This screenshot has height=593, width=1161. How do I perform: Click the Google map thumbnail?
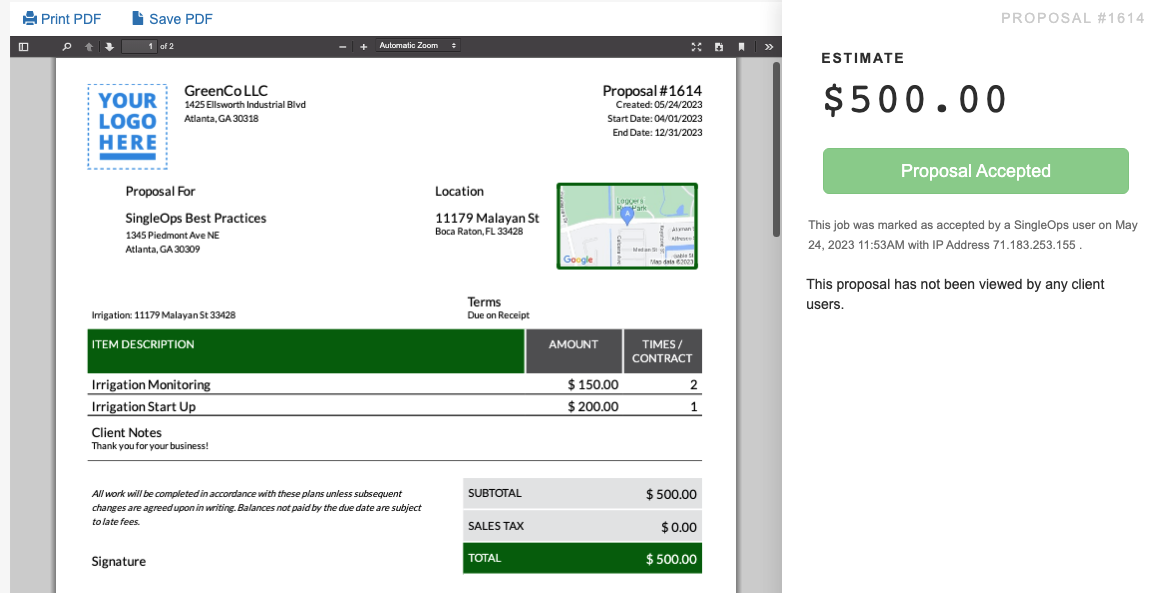(627, 226)
